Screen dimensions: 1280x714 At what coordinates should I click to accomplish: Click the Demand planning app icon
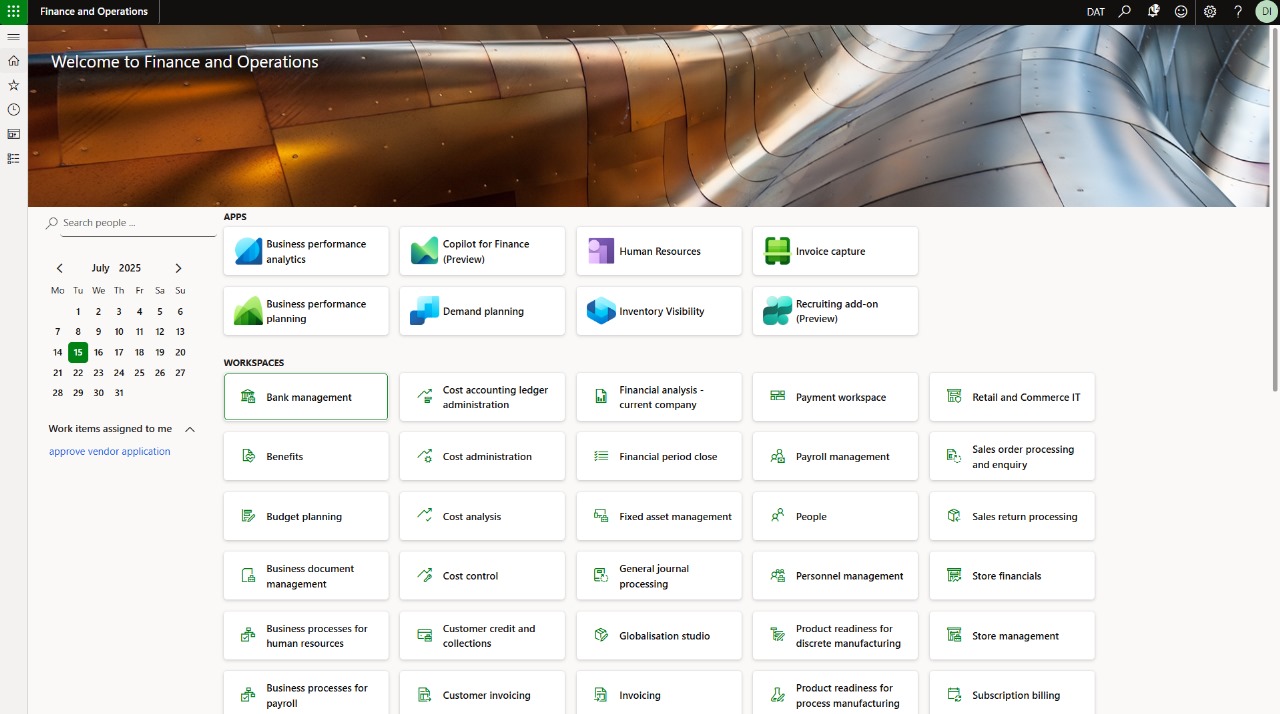[x=425, y=311]
